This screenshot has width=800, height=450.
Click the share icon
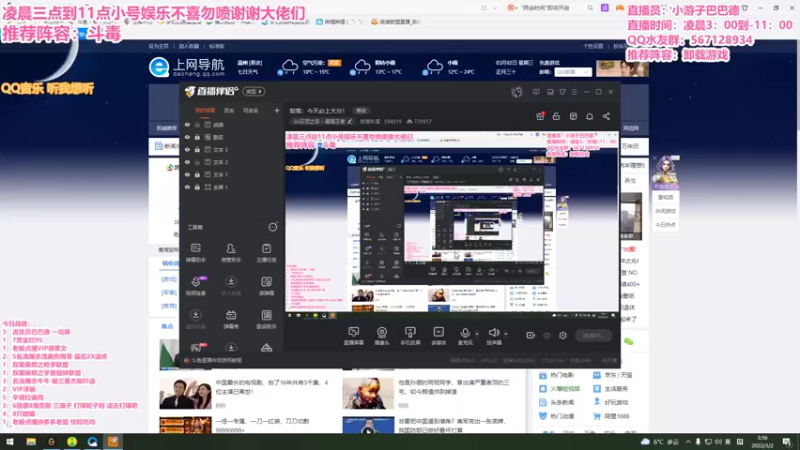tap(606, 116)
